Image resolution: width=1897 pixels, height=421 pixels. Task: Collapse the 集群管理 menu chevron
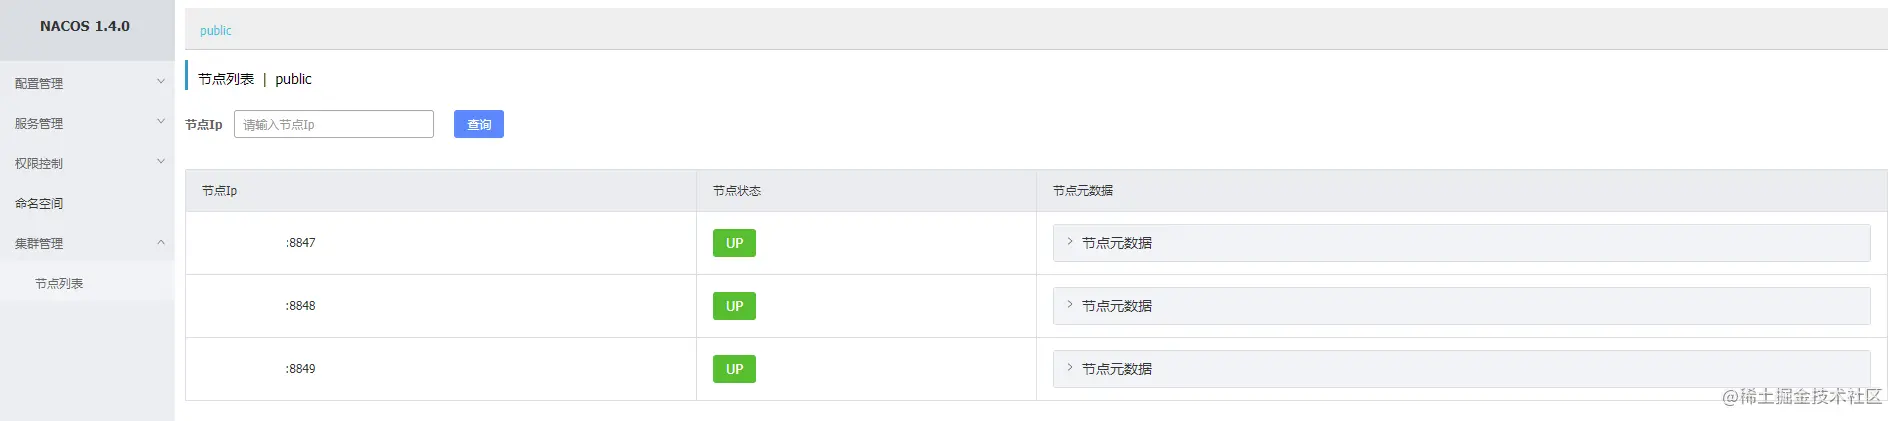160,242
